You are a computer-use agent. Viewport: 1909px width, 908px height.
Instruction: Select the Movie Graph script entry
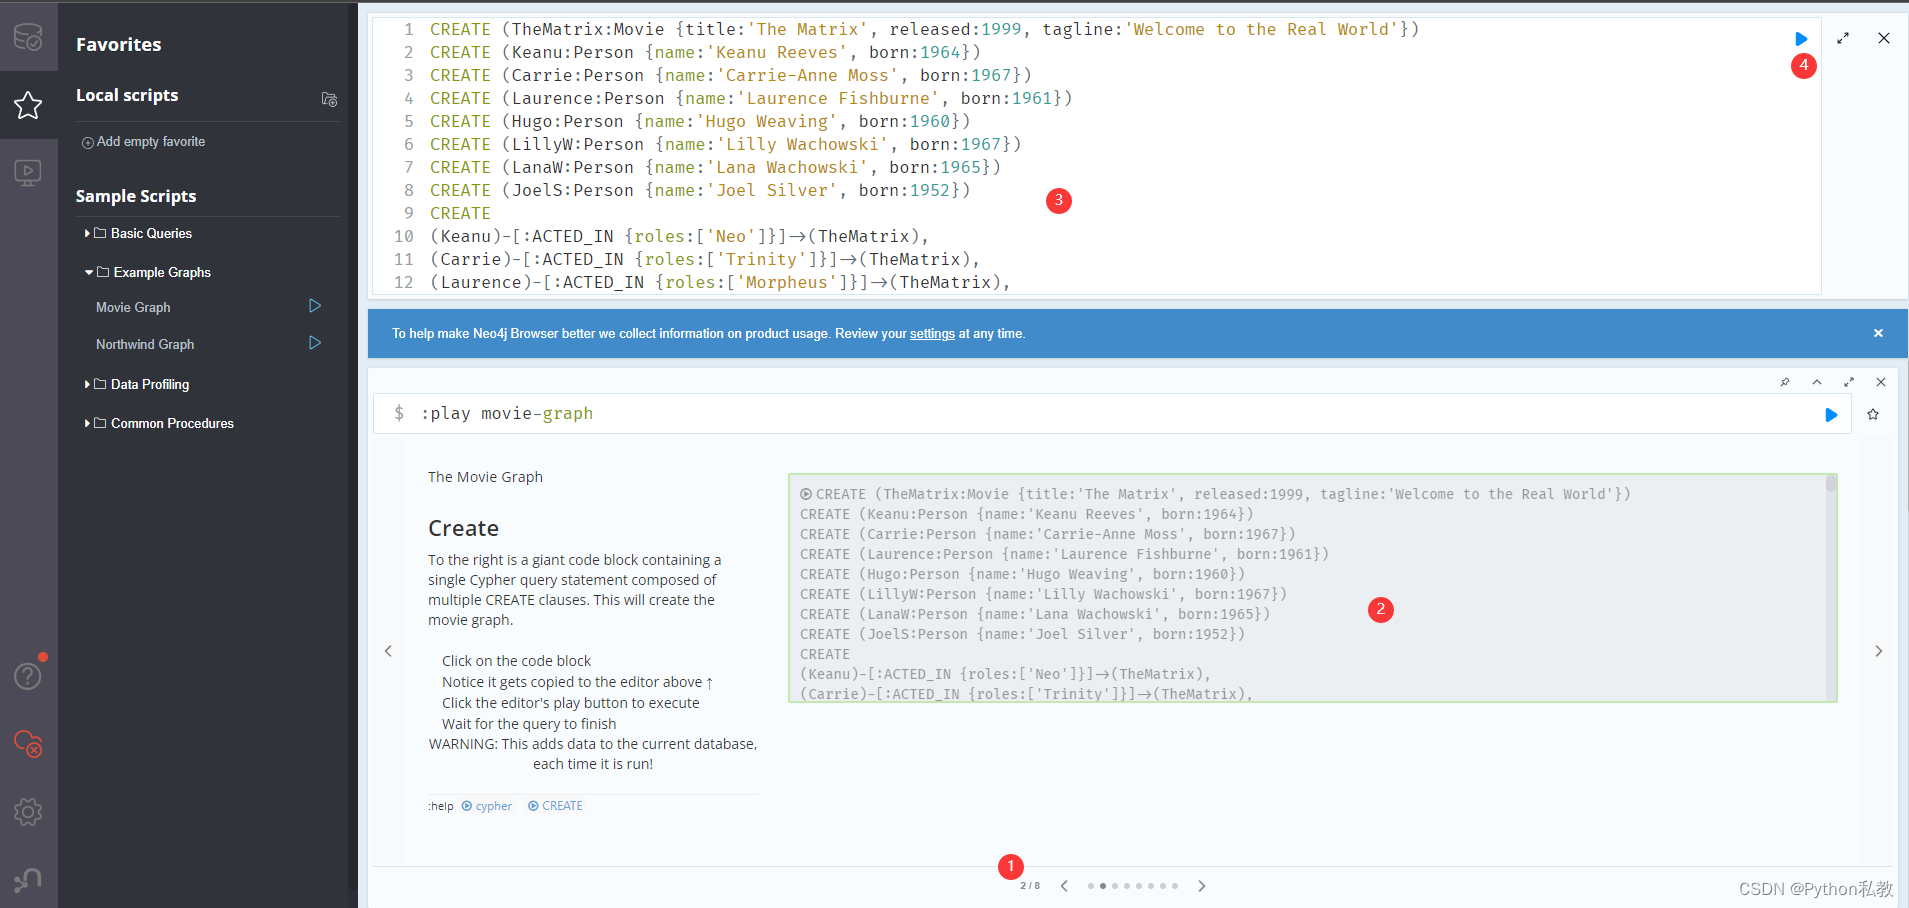coord(133,307)
